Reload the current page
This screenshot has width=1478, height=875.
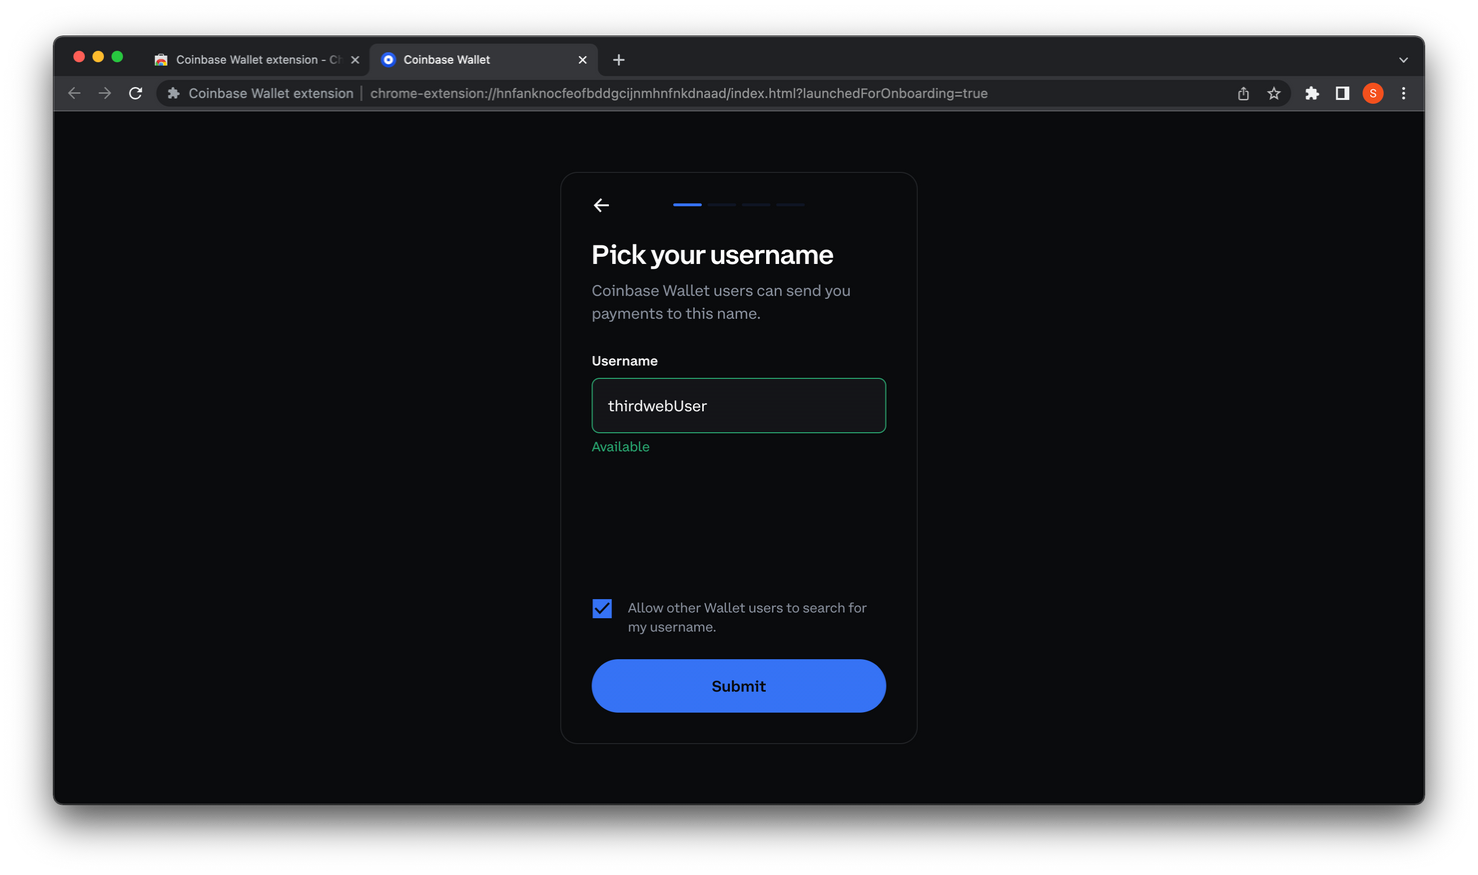[x=136, y=93]
